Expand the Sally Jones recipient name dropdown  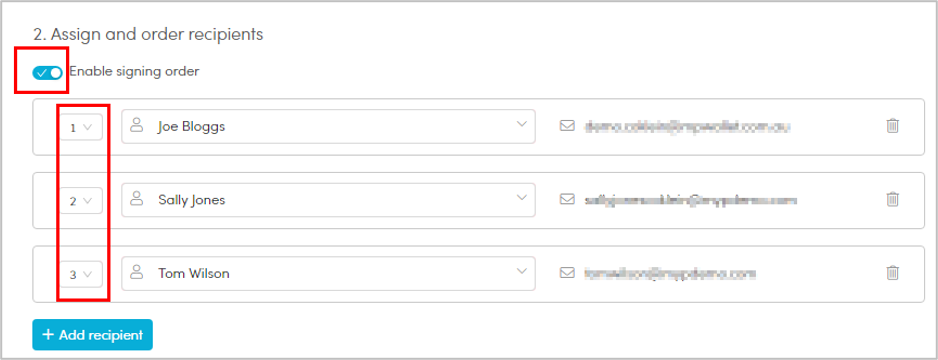click(x=328, y=200)
